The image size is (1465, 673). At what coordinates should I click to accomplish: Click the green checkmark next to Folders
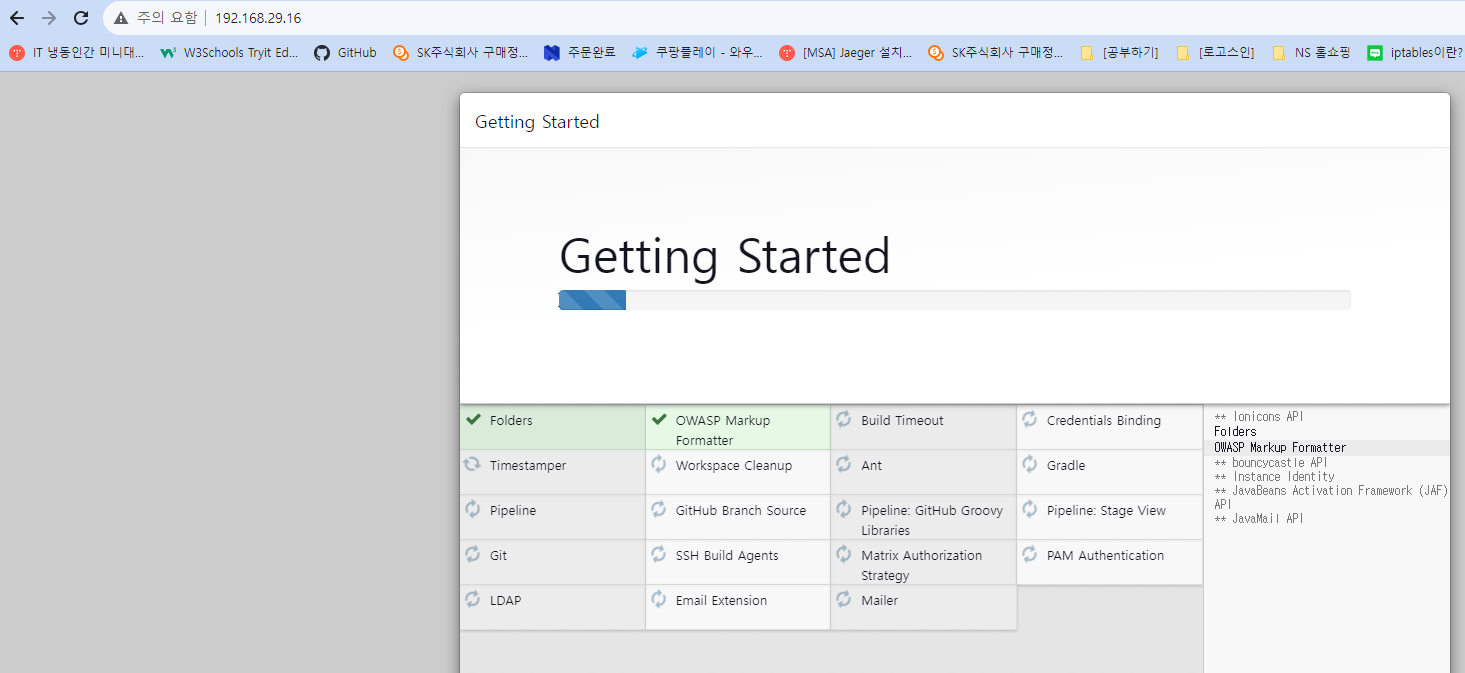point(474,419)
